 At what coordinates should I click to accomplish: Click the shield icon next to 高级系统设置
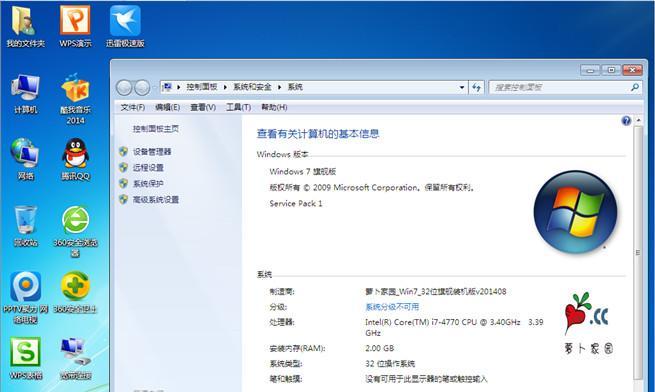tap(123, 199)
